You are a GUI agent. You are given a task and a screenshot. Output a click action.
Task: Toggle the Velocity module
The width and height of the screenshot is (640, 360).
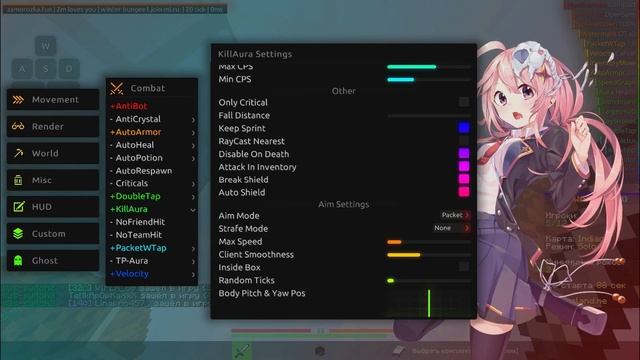coord(129,274)
